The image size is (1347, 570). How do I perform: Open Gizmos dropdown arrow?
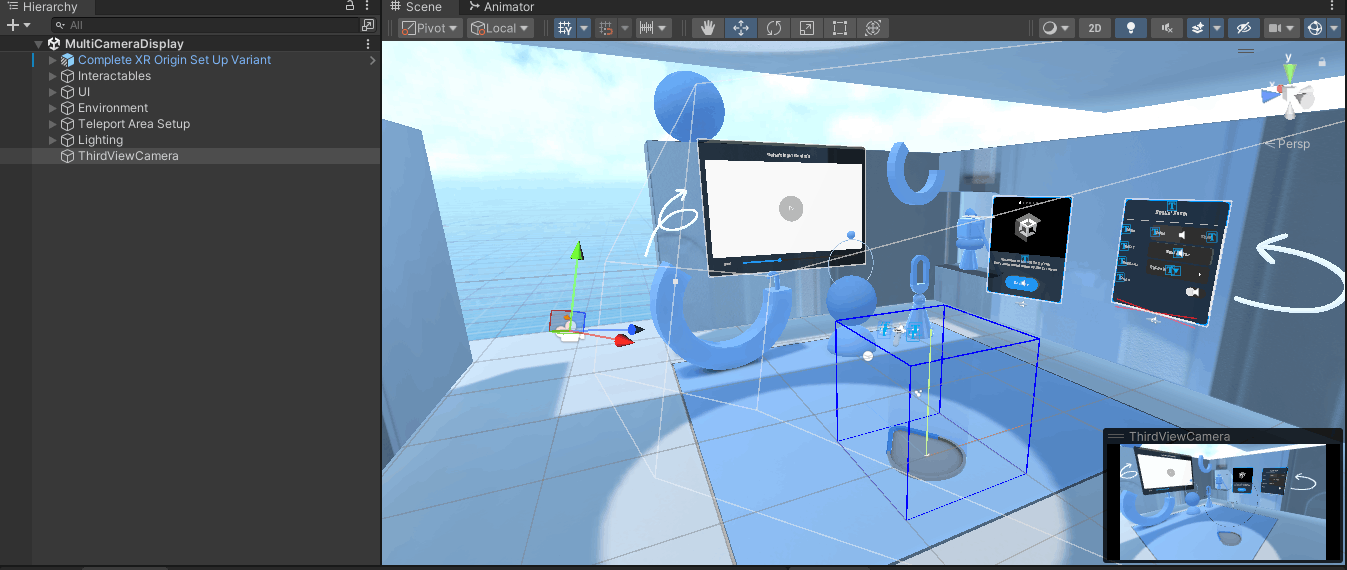1335,28
